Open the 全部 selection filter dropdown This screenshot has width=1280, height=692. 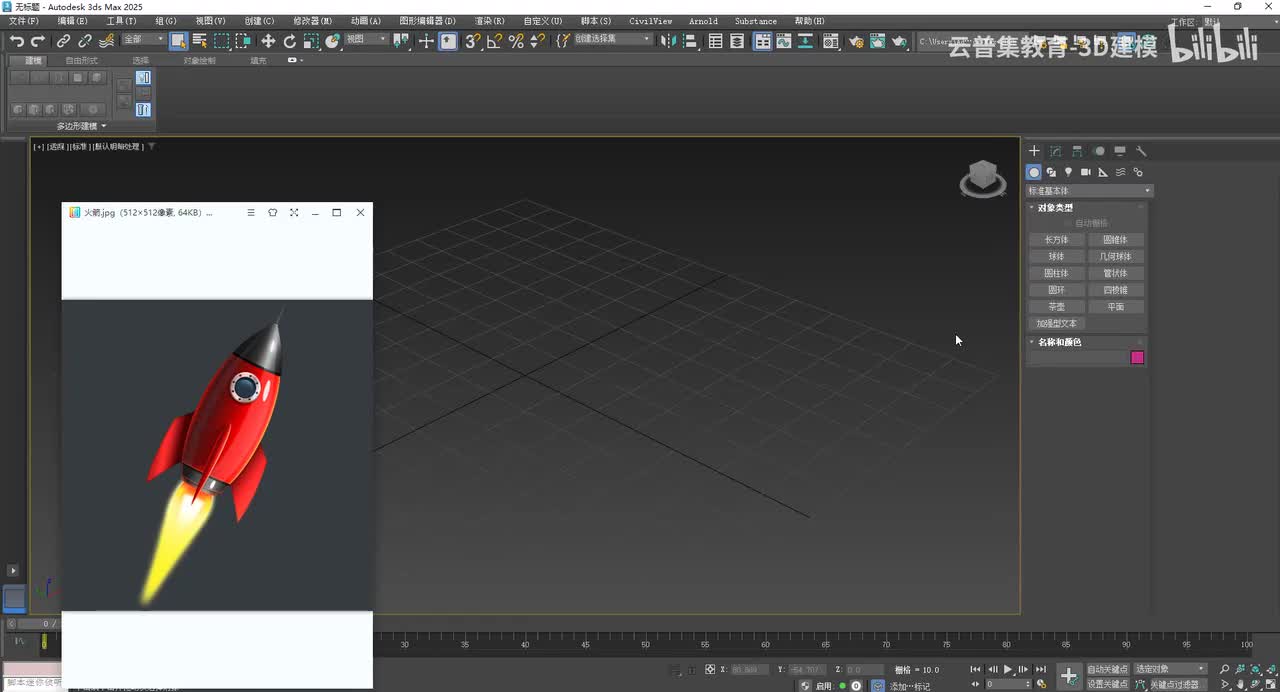tap(143, 39)
